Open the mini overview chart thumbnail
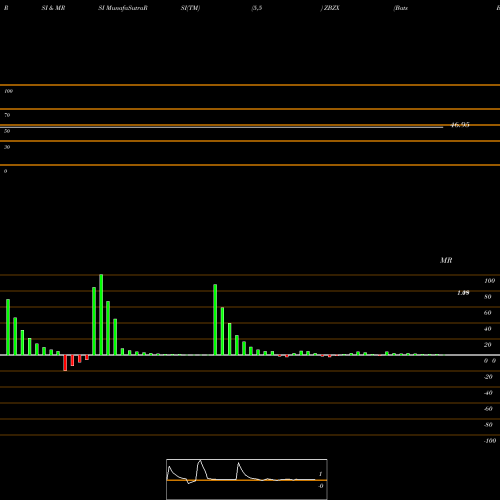 click(x=247, y=479)
